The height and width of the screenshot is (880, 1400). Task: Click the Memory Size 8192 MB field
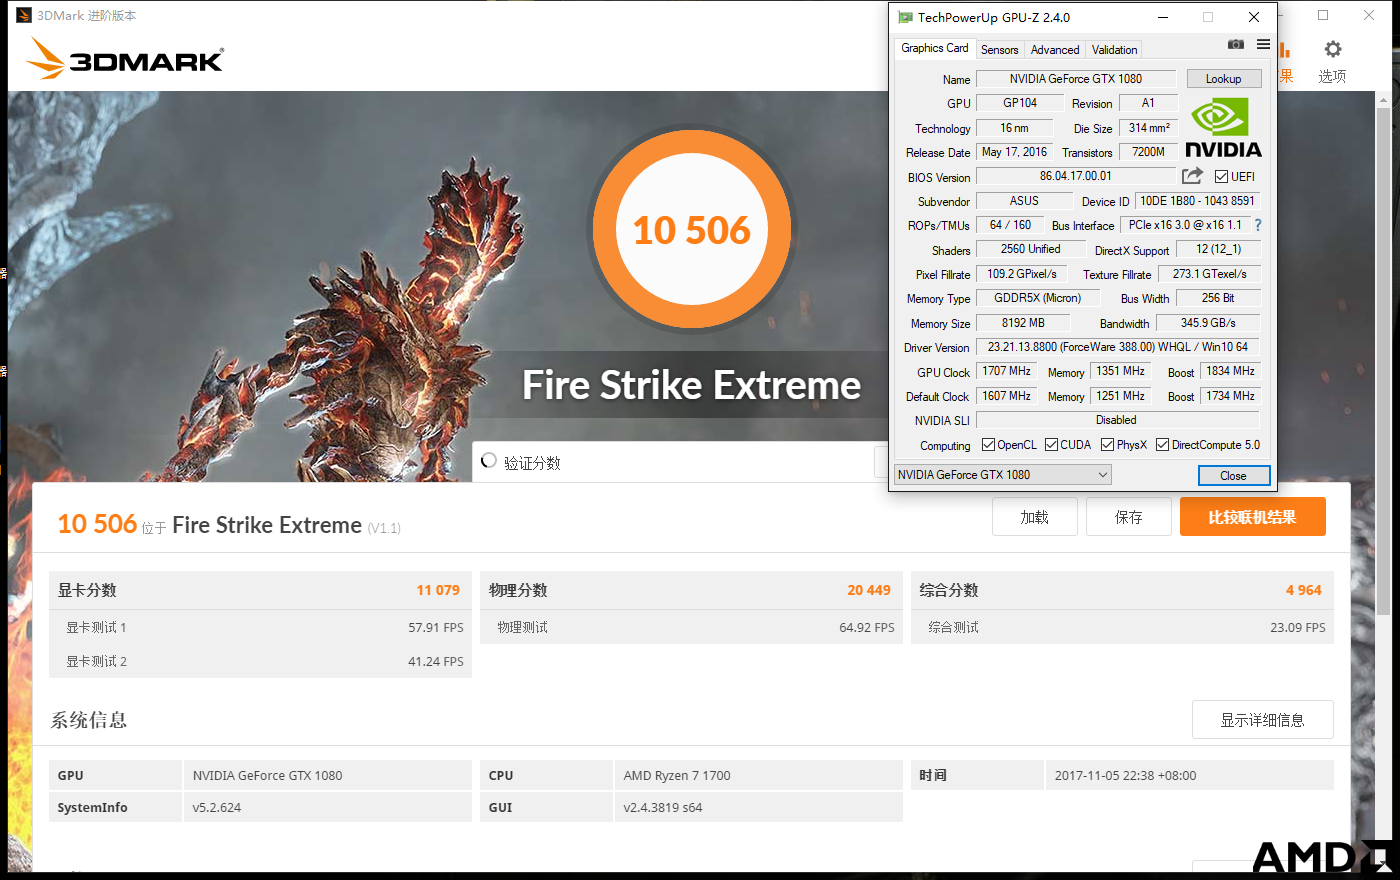point(1023,323)
